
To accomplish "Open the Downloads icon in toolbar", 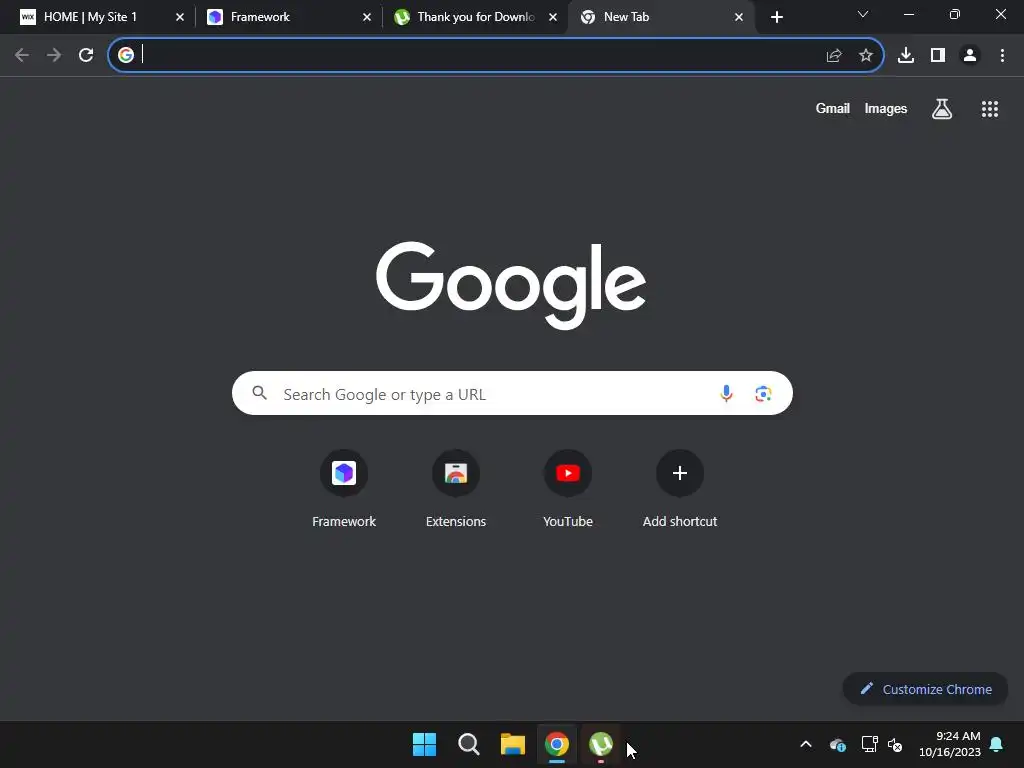I will [906, 56].
